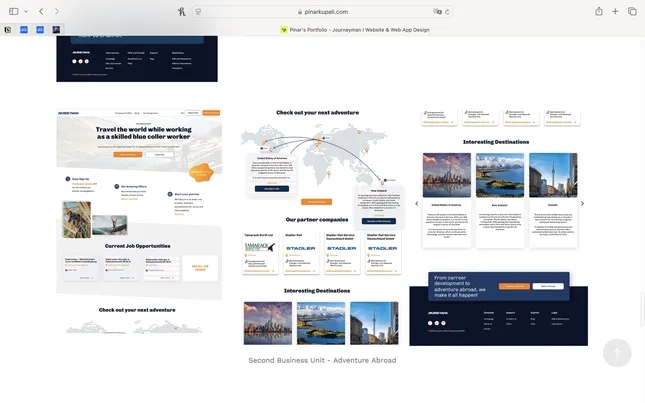Open the translate page icon
The image size is (645, 403).
[437, 11]
